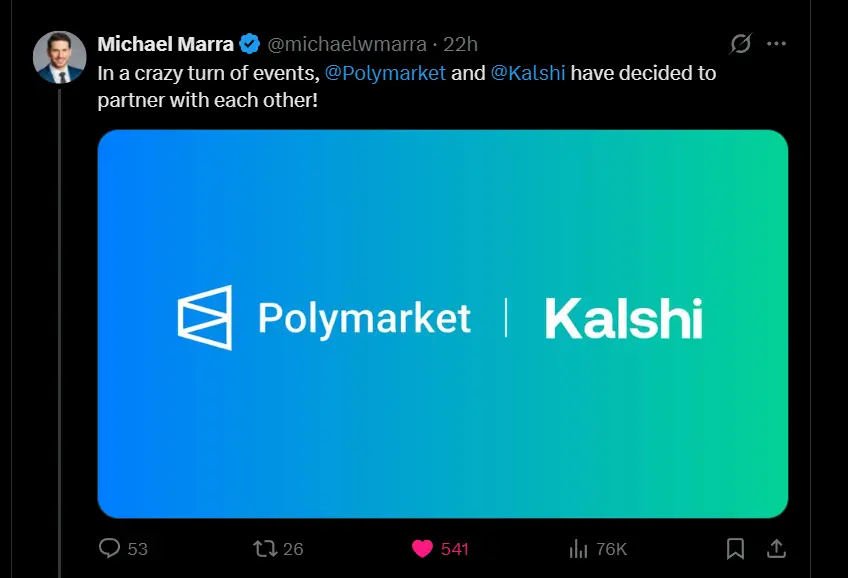Repost this tweet using the arrows icon
Image resolution: width=848 pixels, height=578 pixels.
pyautogui.click(x=265, y=548)
